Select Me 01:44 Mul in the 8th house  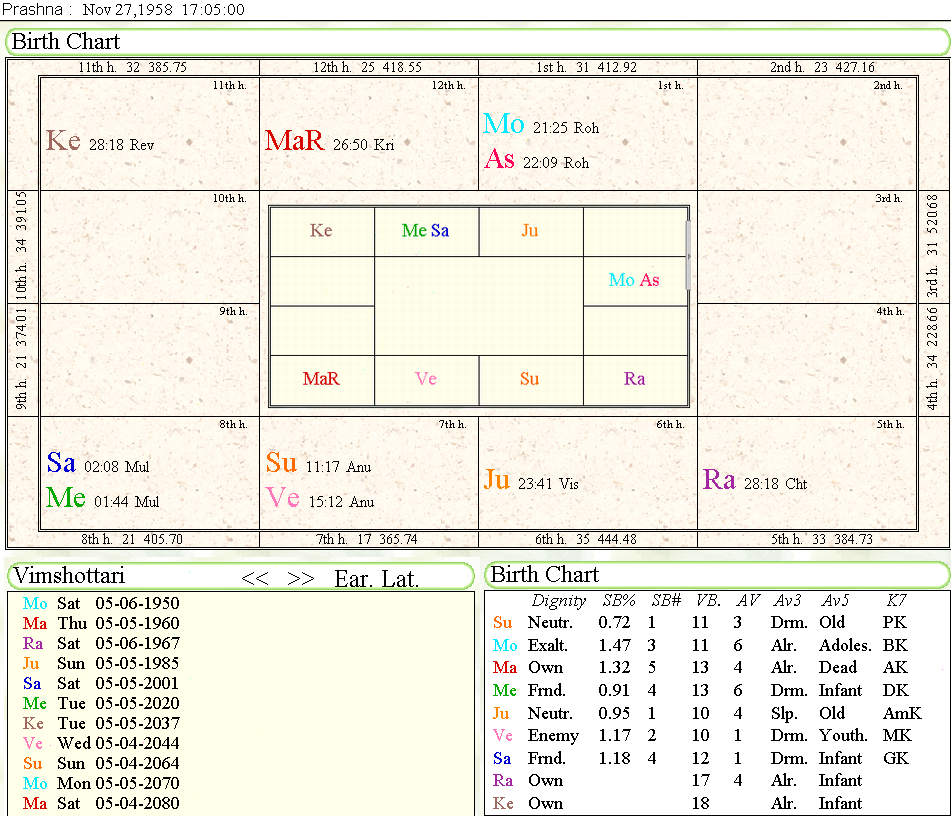[102, 498]
